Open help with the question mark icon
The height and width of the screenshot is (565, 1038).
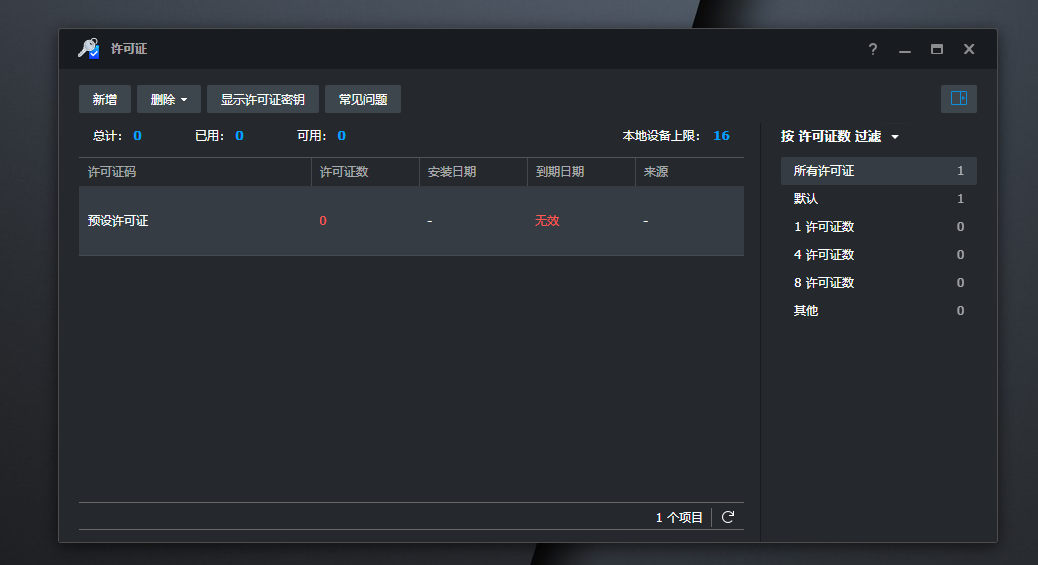click(x=873, y=49)
